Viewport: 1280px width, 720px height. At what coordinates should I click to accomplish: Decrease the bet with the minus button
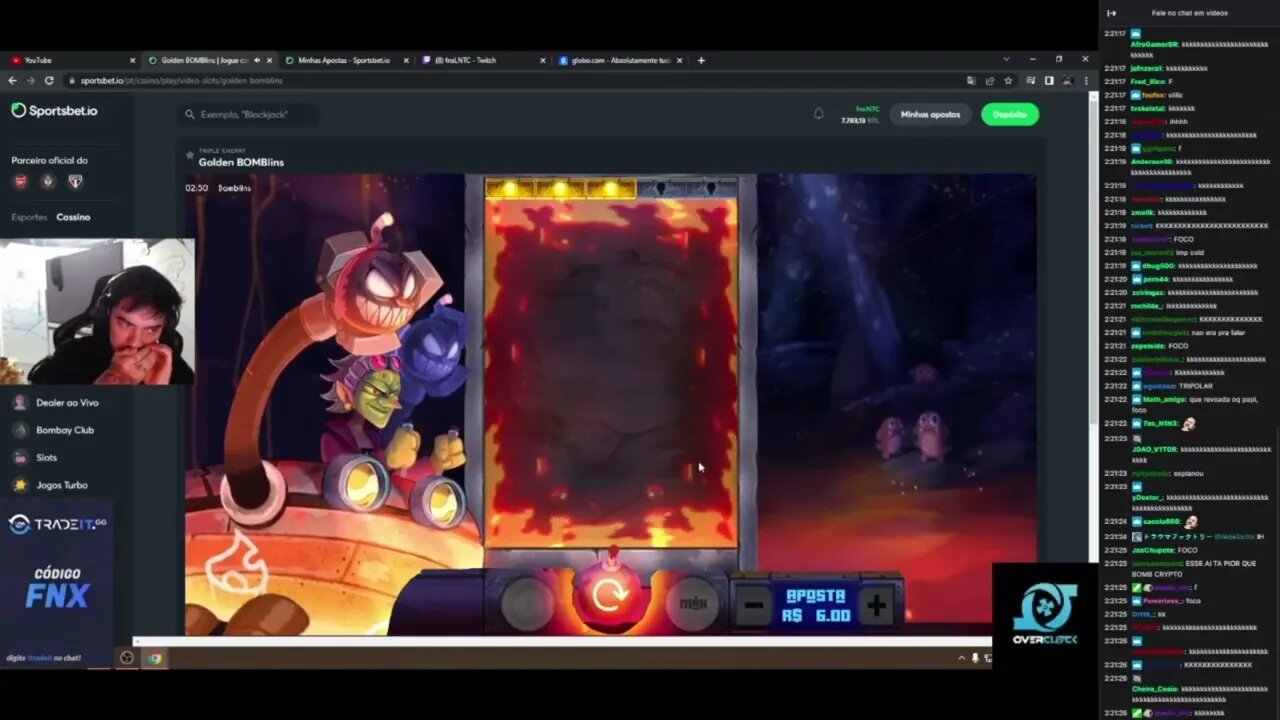(754, 606)
